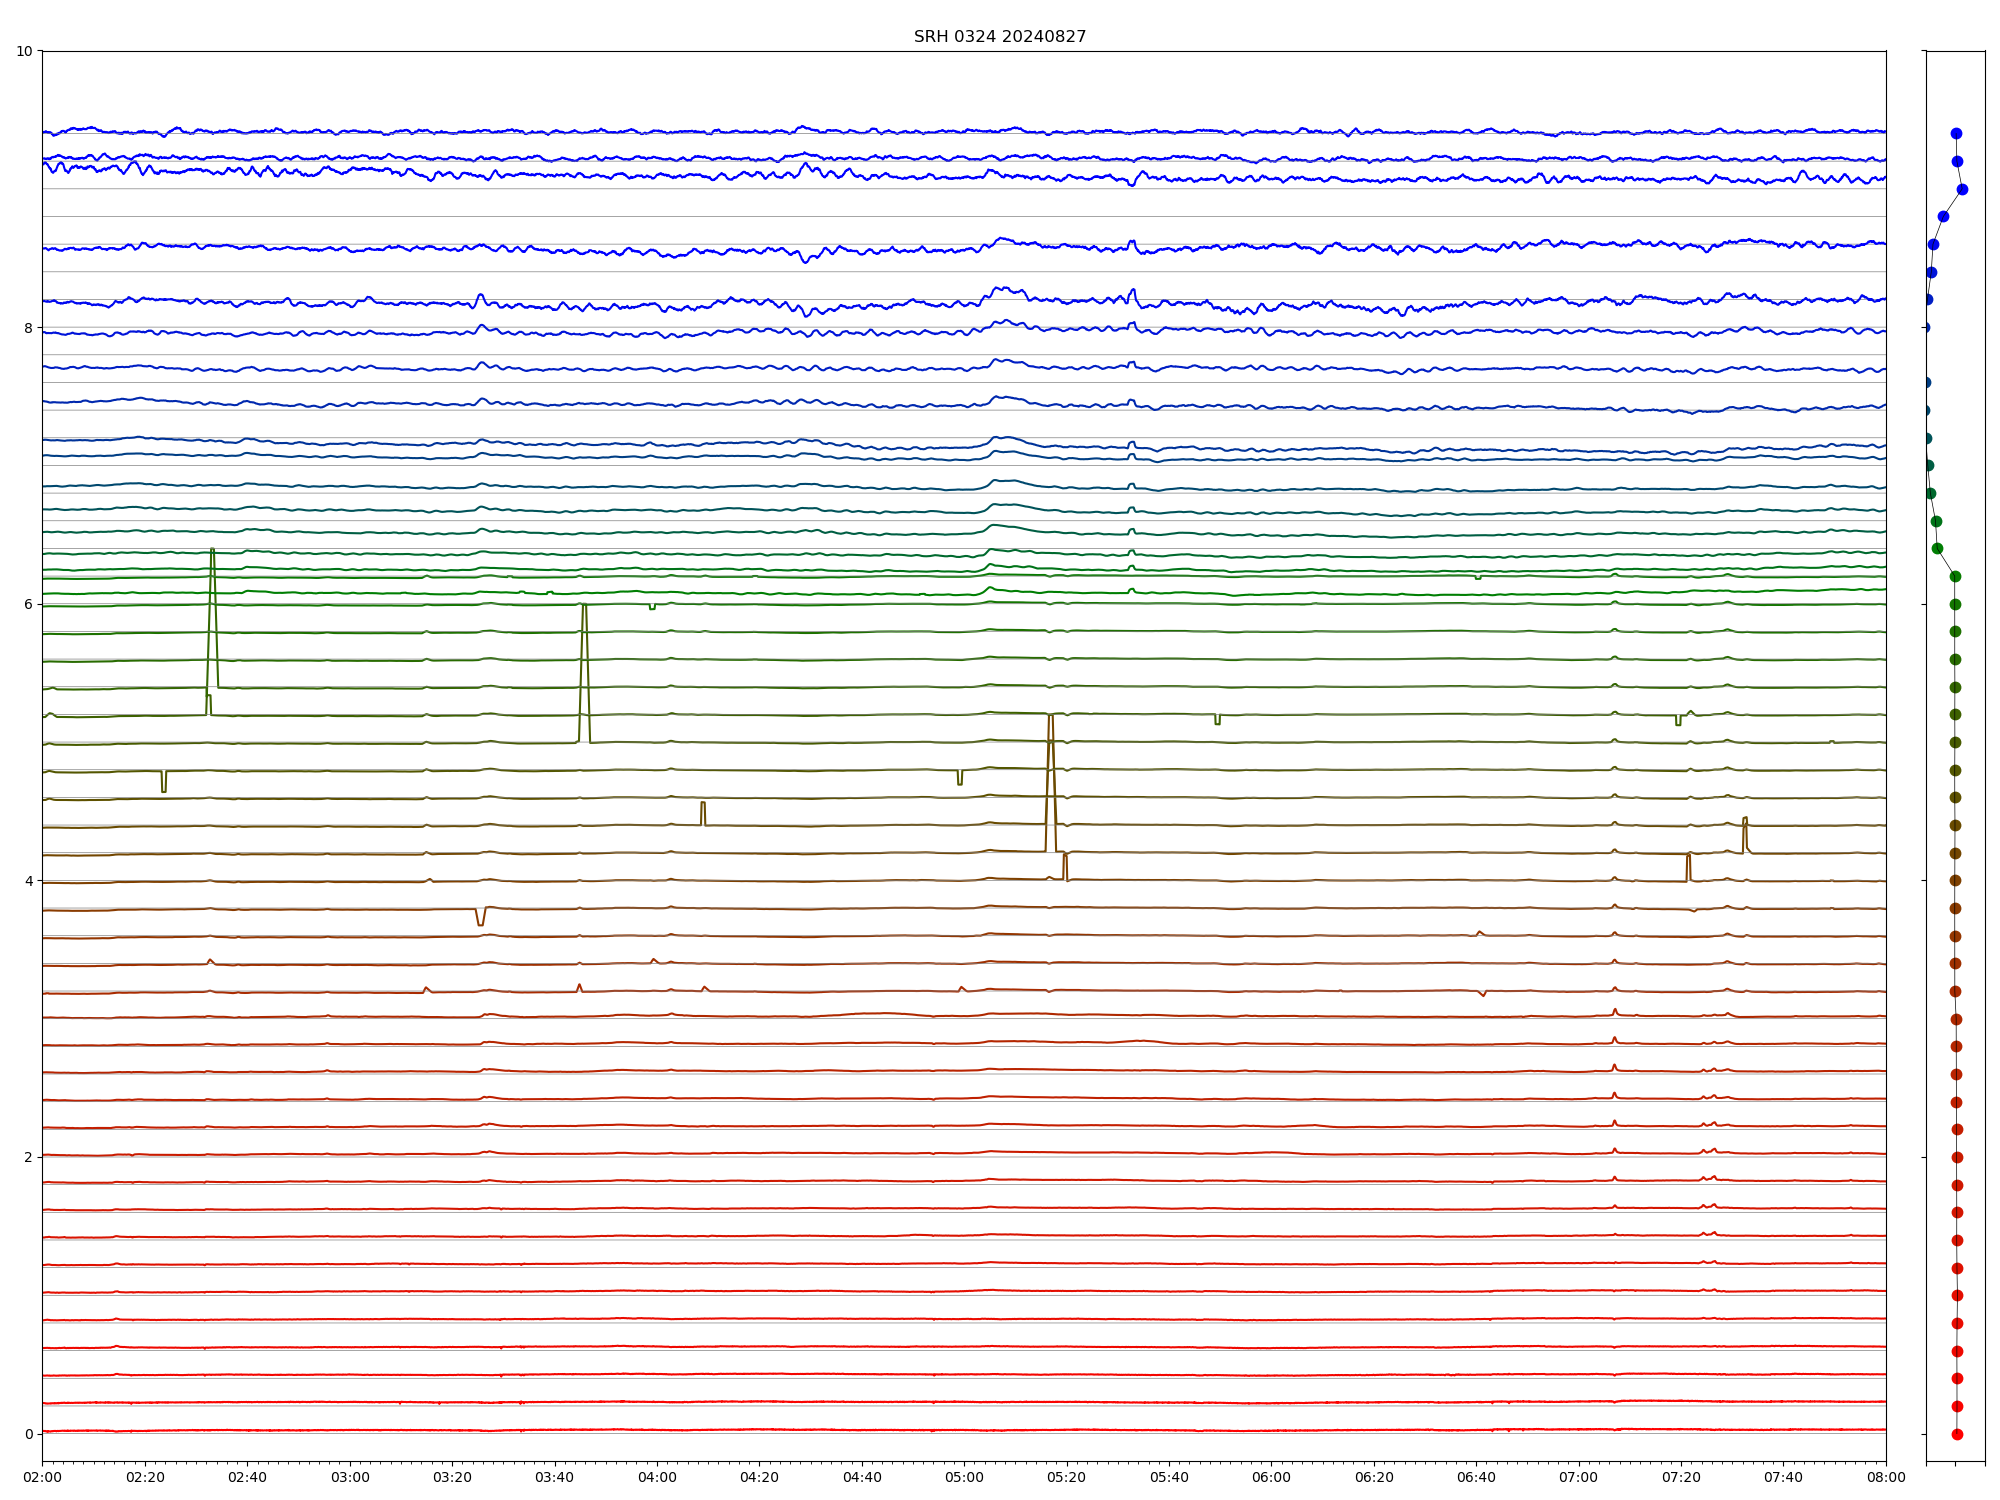
Task: Click the bottommost red dot in right panel
Action: pyautogui.click(x=1957, y=1434)
